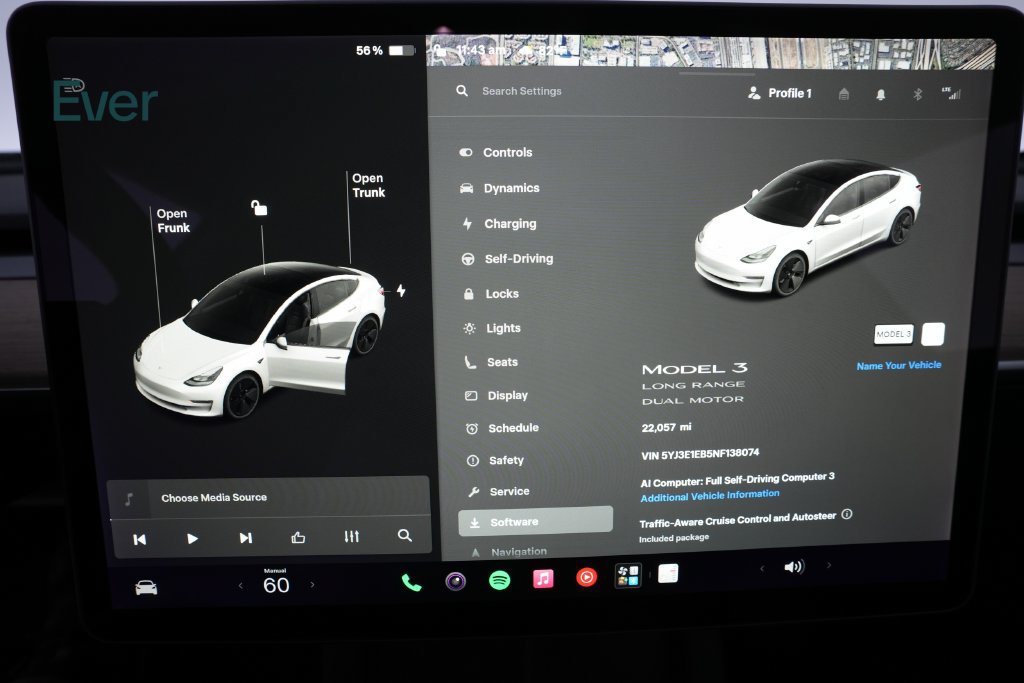Tap the 60 temperature setting
Screen dimensions: 1024x683
pos(276,585)
